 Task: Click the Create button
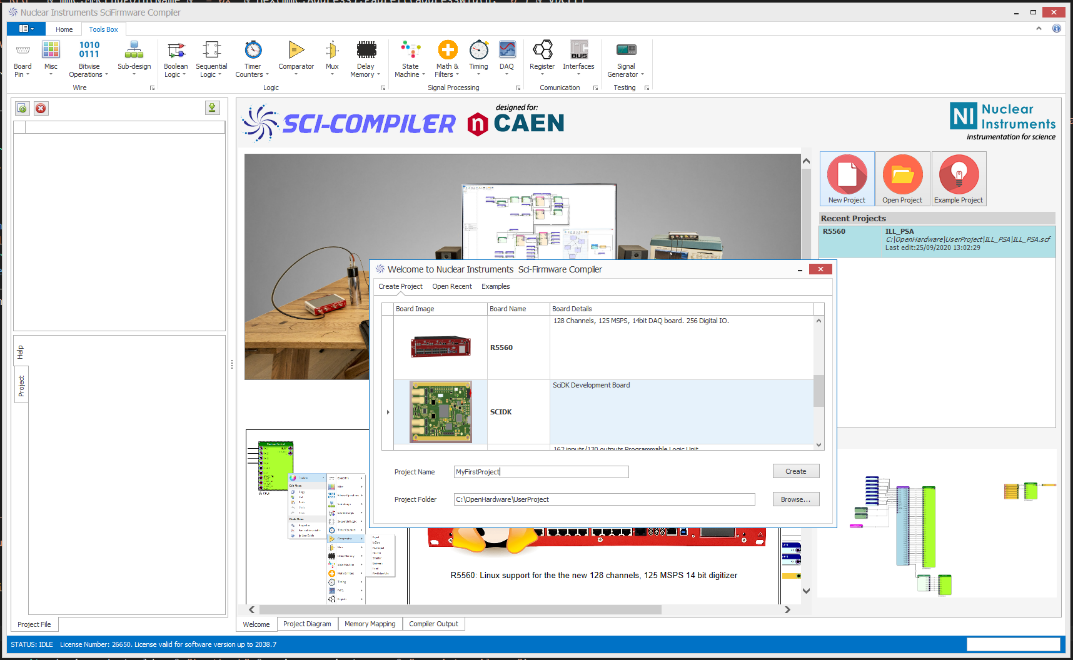click(x=796, y=471)
